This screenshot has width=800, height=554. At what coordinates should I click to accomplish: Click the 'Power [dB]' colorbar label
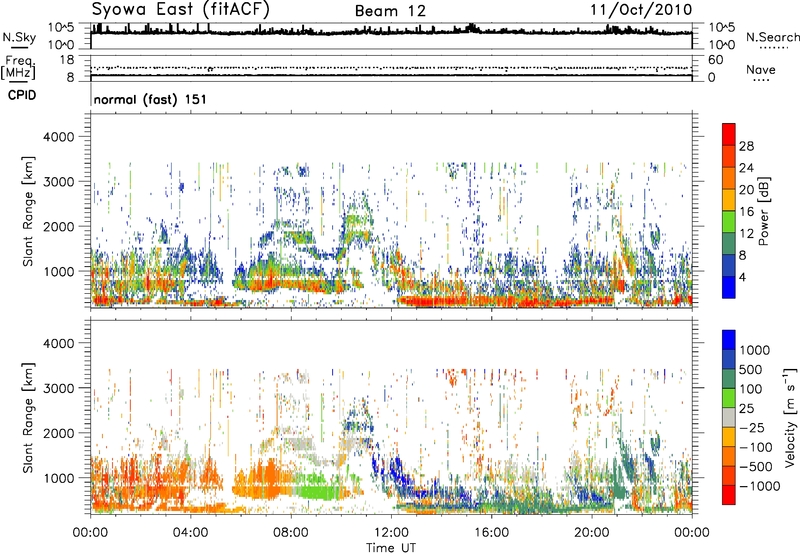point(764,211)
